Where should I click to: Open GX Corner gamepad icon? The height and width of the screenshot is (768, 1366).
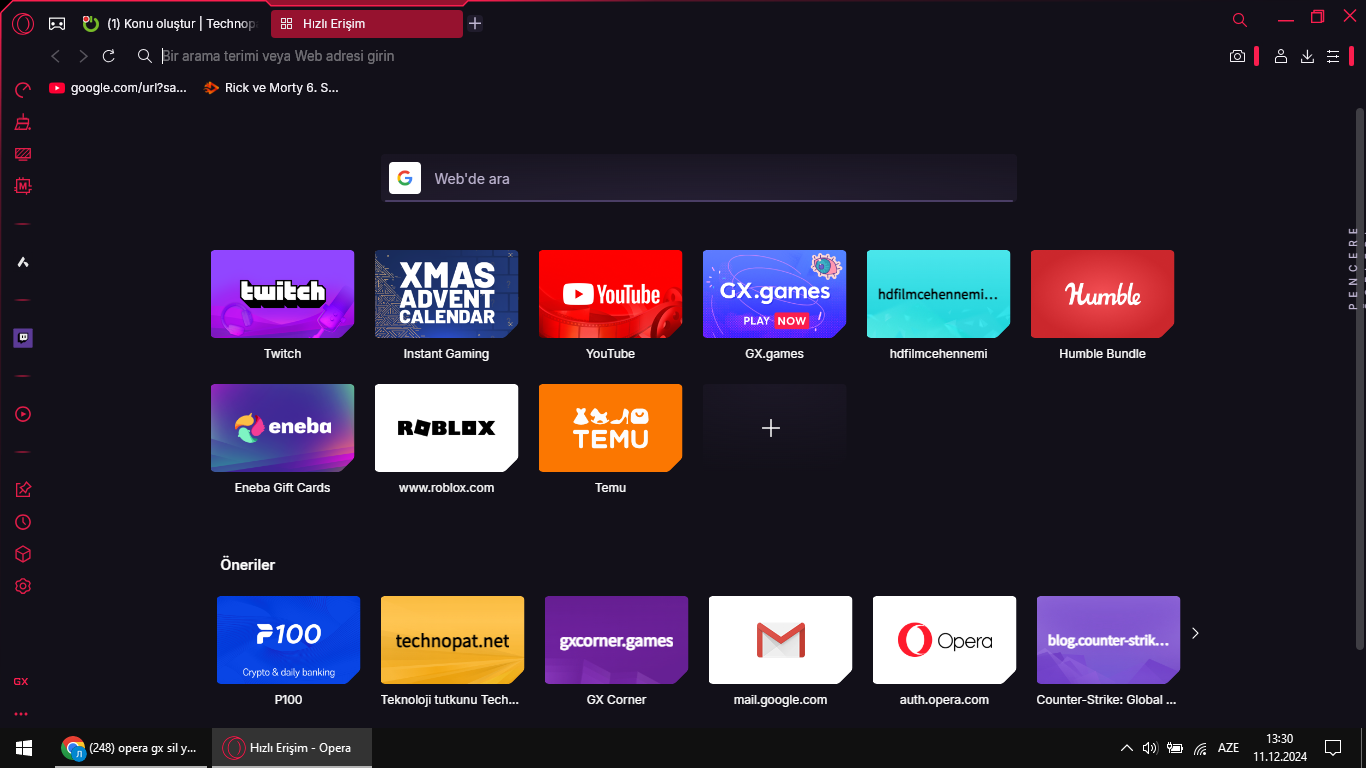pyautogui.click(x=58, y=23)
